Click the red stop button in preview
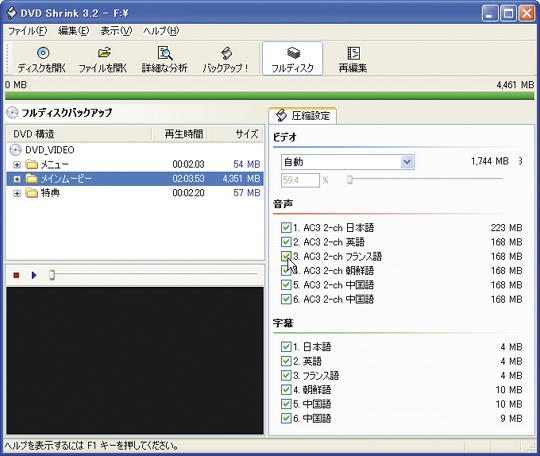This screenshot has height=456, width=540. [16, 275]
